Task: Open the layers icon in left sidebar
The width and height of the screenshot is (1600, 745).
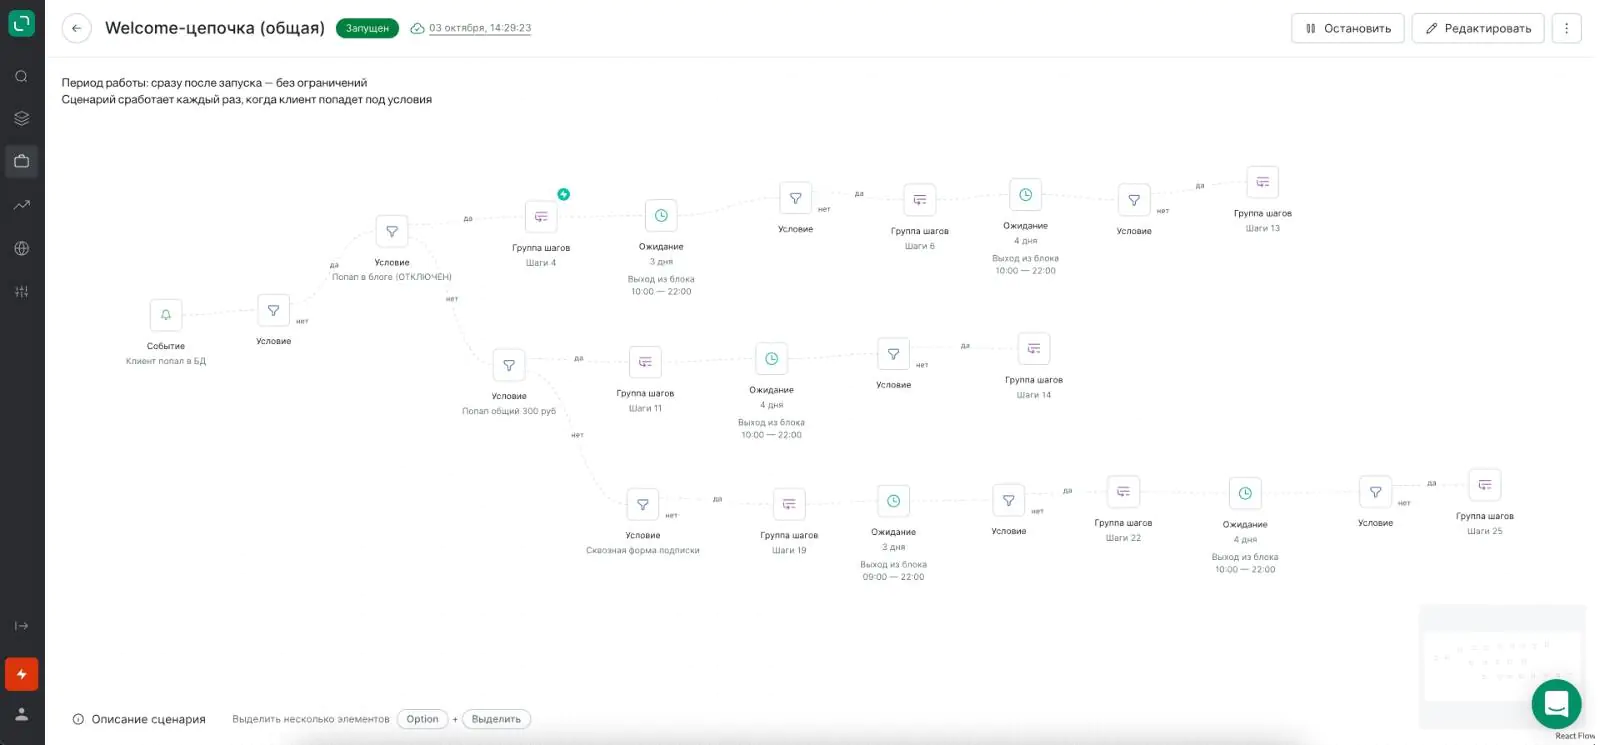Action: coord(21,118)
